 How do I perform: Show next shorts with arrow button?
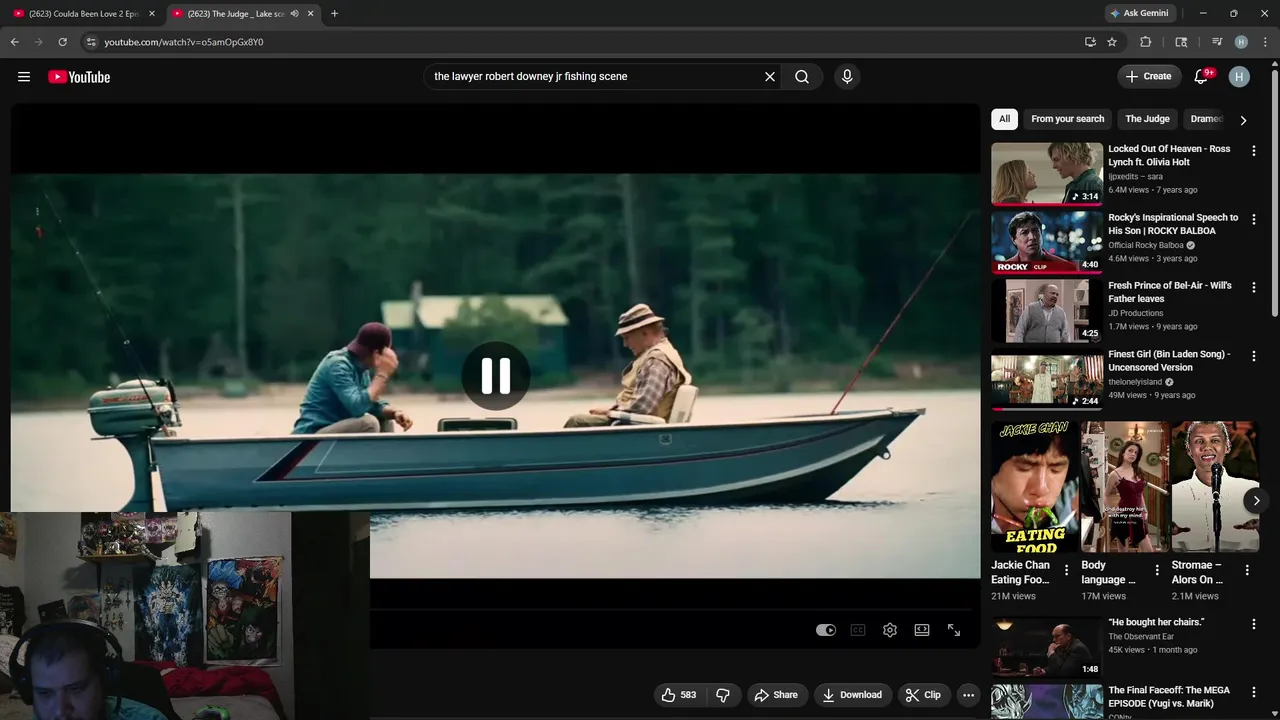tap(1256, 500)
